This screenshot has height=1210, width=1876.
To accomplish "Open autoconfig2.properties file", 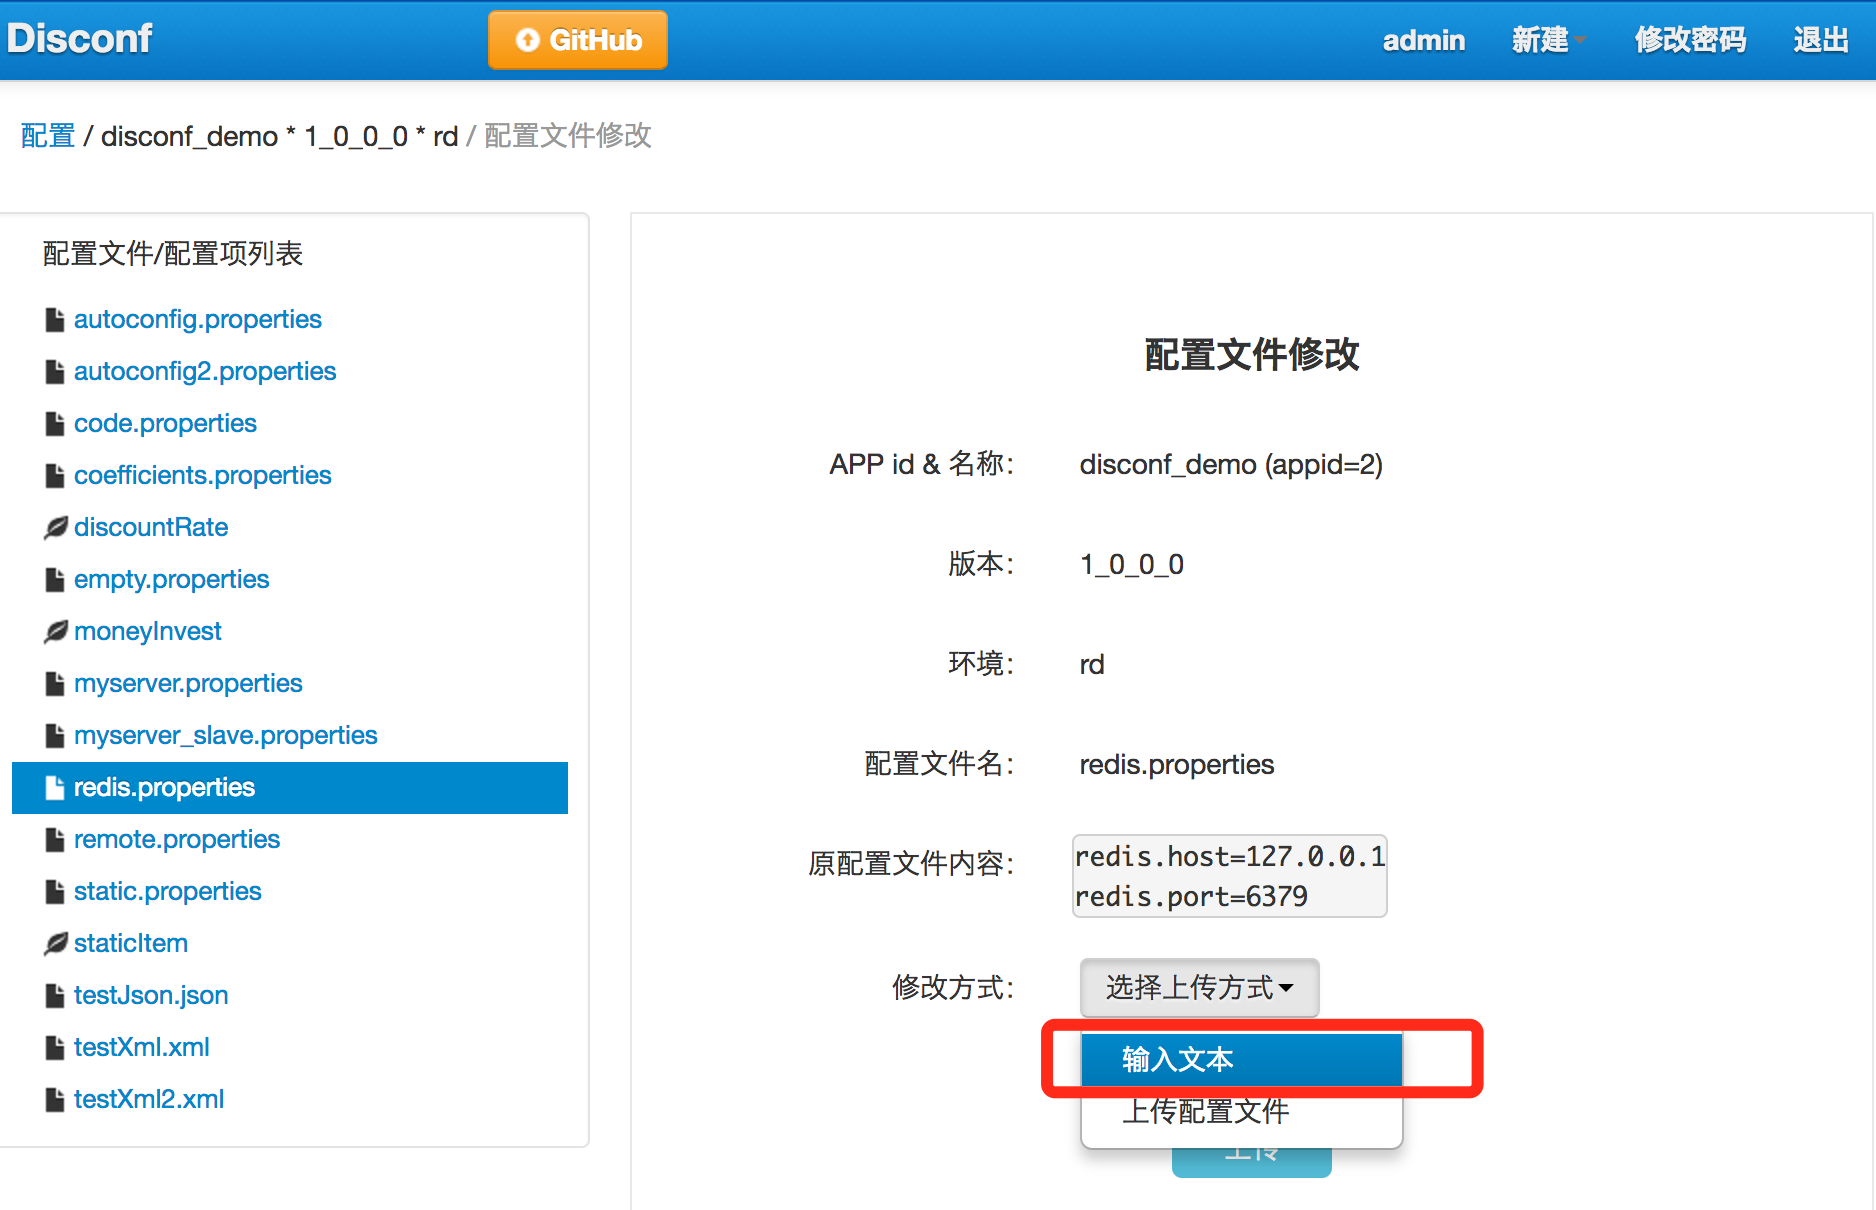I will (x=205, y=372).
